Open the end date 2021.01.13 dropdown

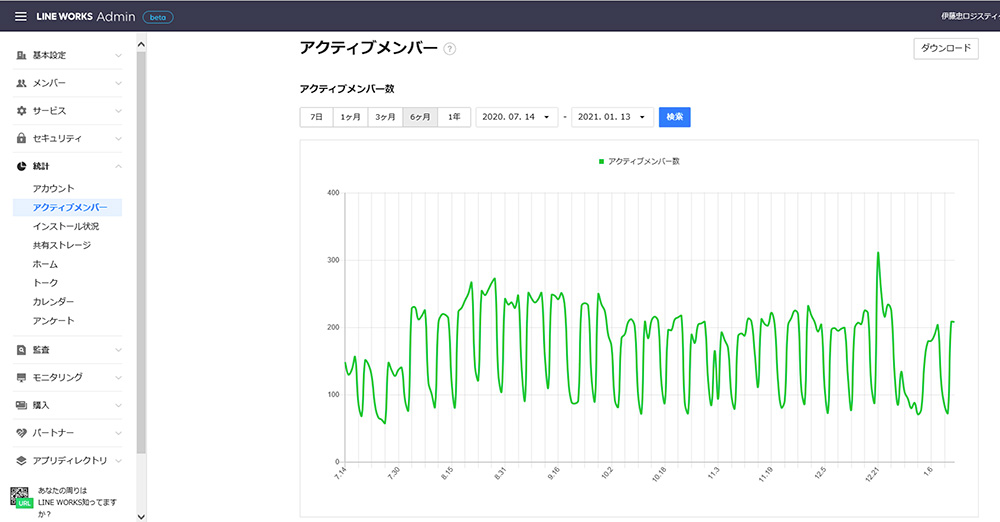pos(612,117)
